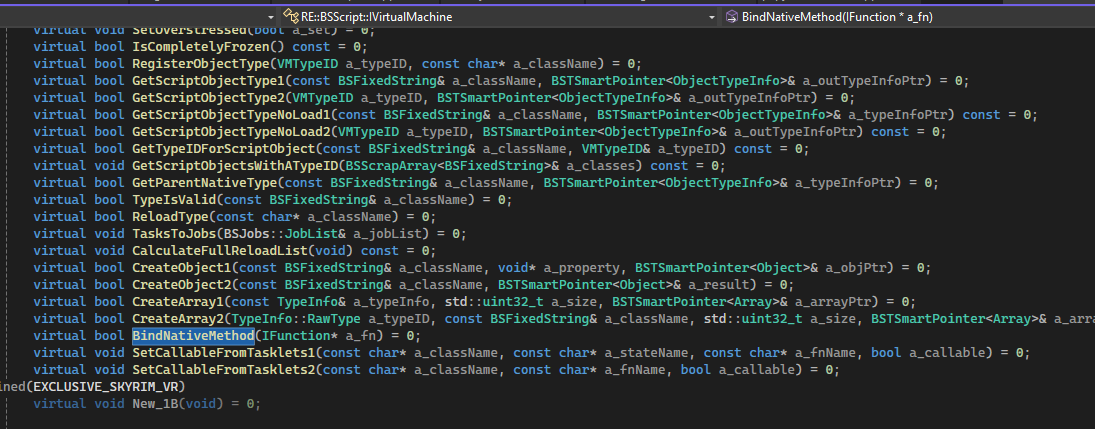Click the CalculateFullReloadList function name
The image size is (1095, 429).
click(x=222, y=250)
